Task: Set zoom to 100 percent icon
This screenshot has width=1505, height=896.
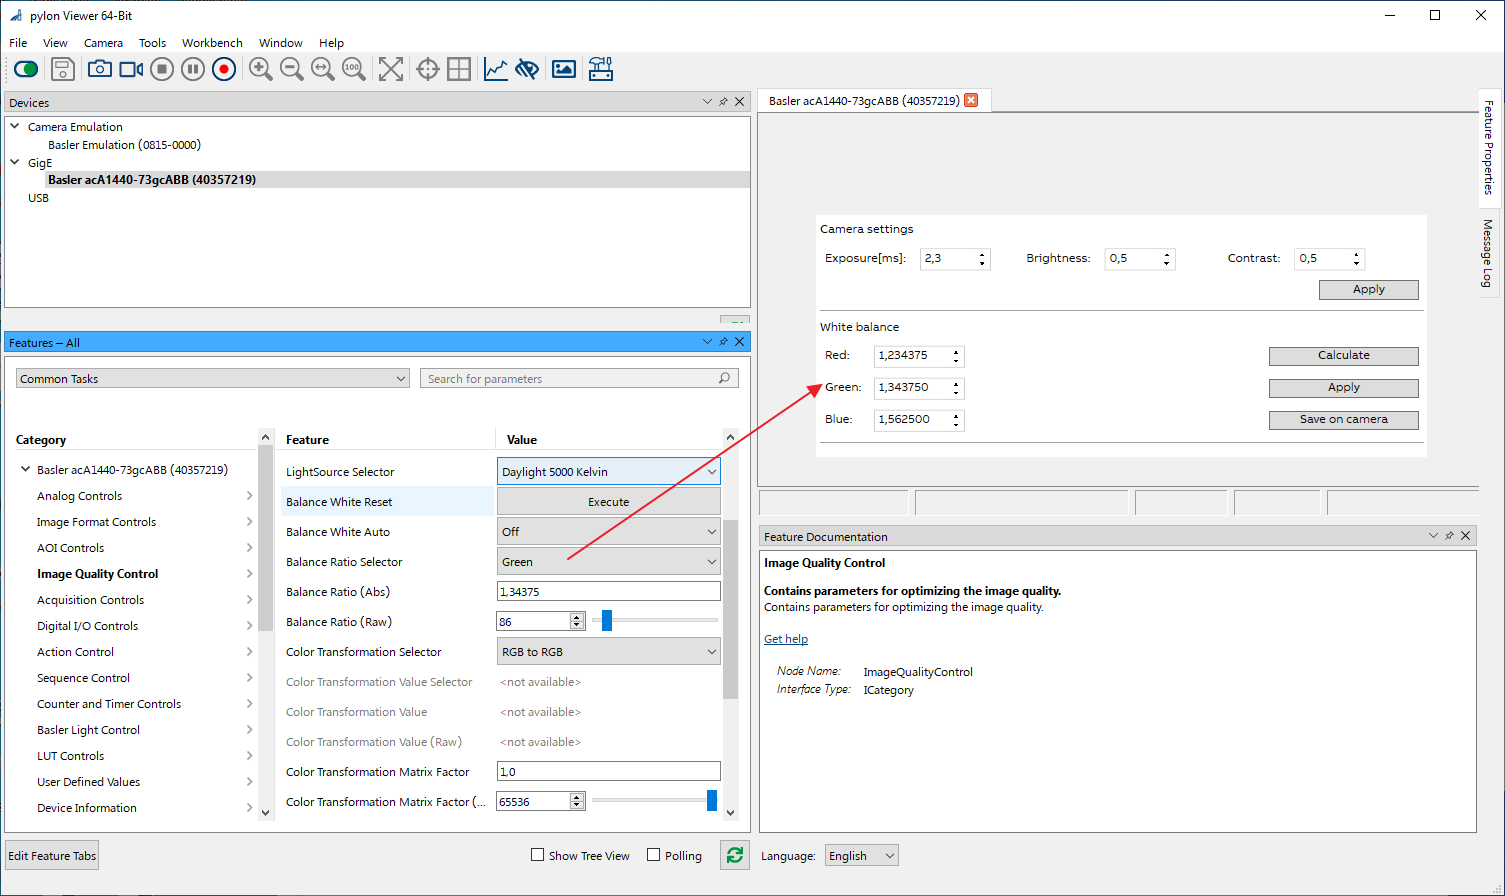Action: pos(354,69)
